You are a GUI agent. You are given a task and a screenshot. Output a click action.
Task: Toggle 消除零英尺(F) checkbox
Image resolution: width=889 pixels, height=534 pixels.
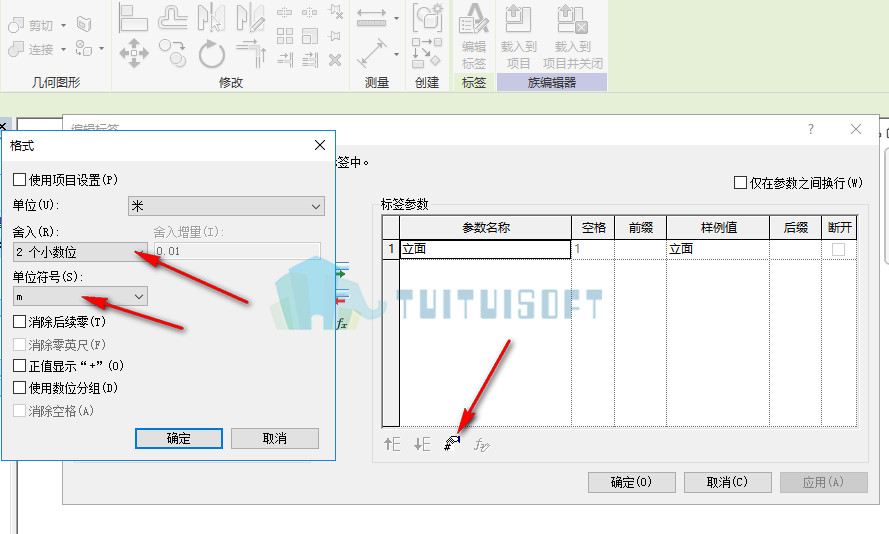(19, 344)
